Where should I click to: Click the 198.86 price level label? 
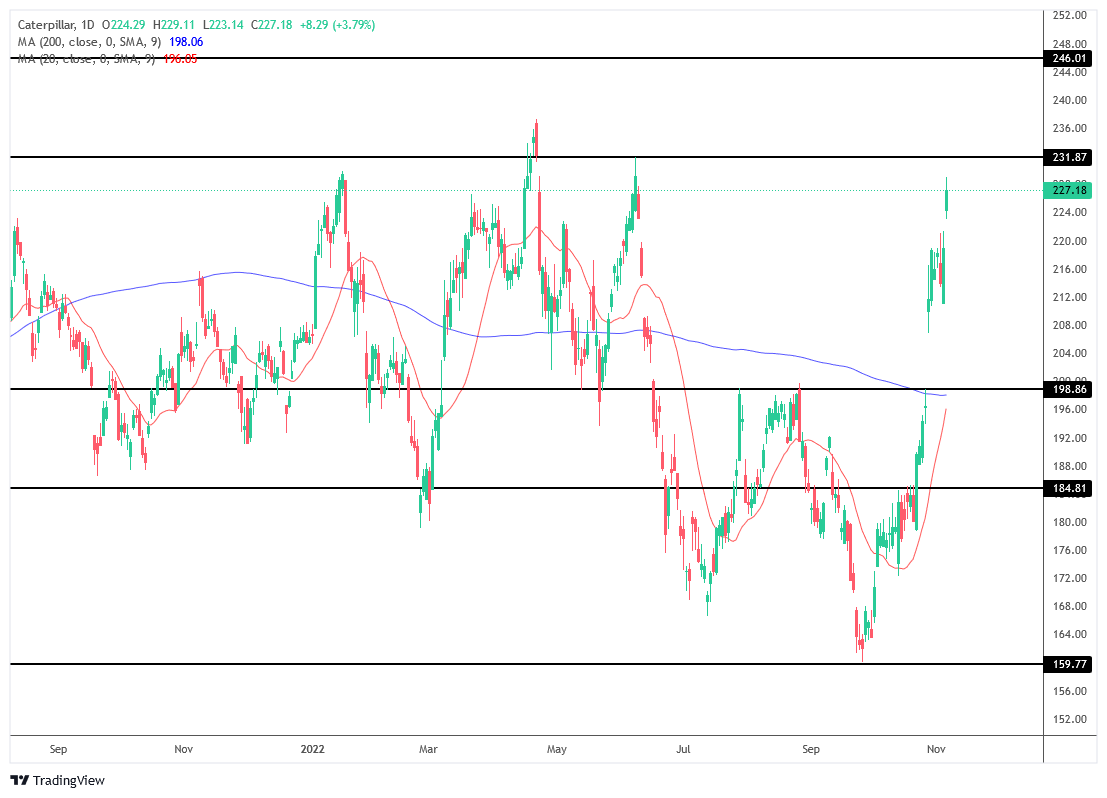tap(1068, 389)
